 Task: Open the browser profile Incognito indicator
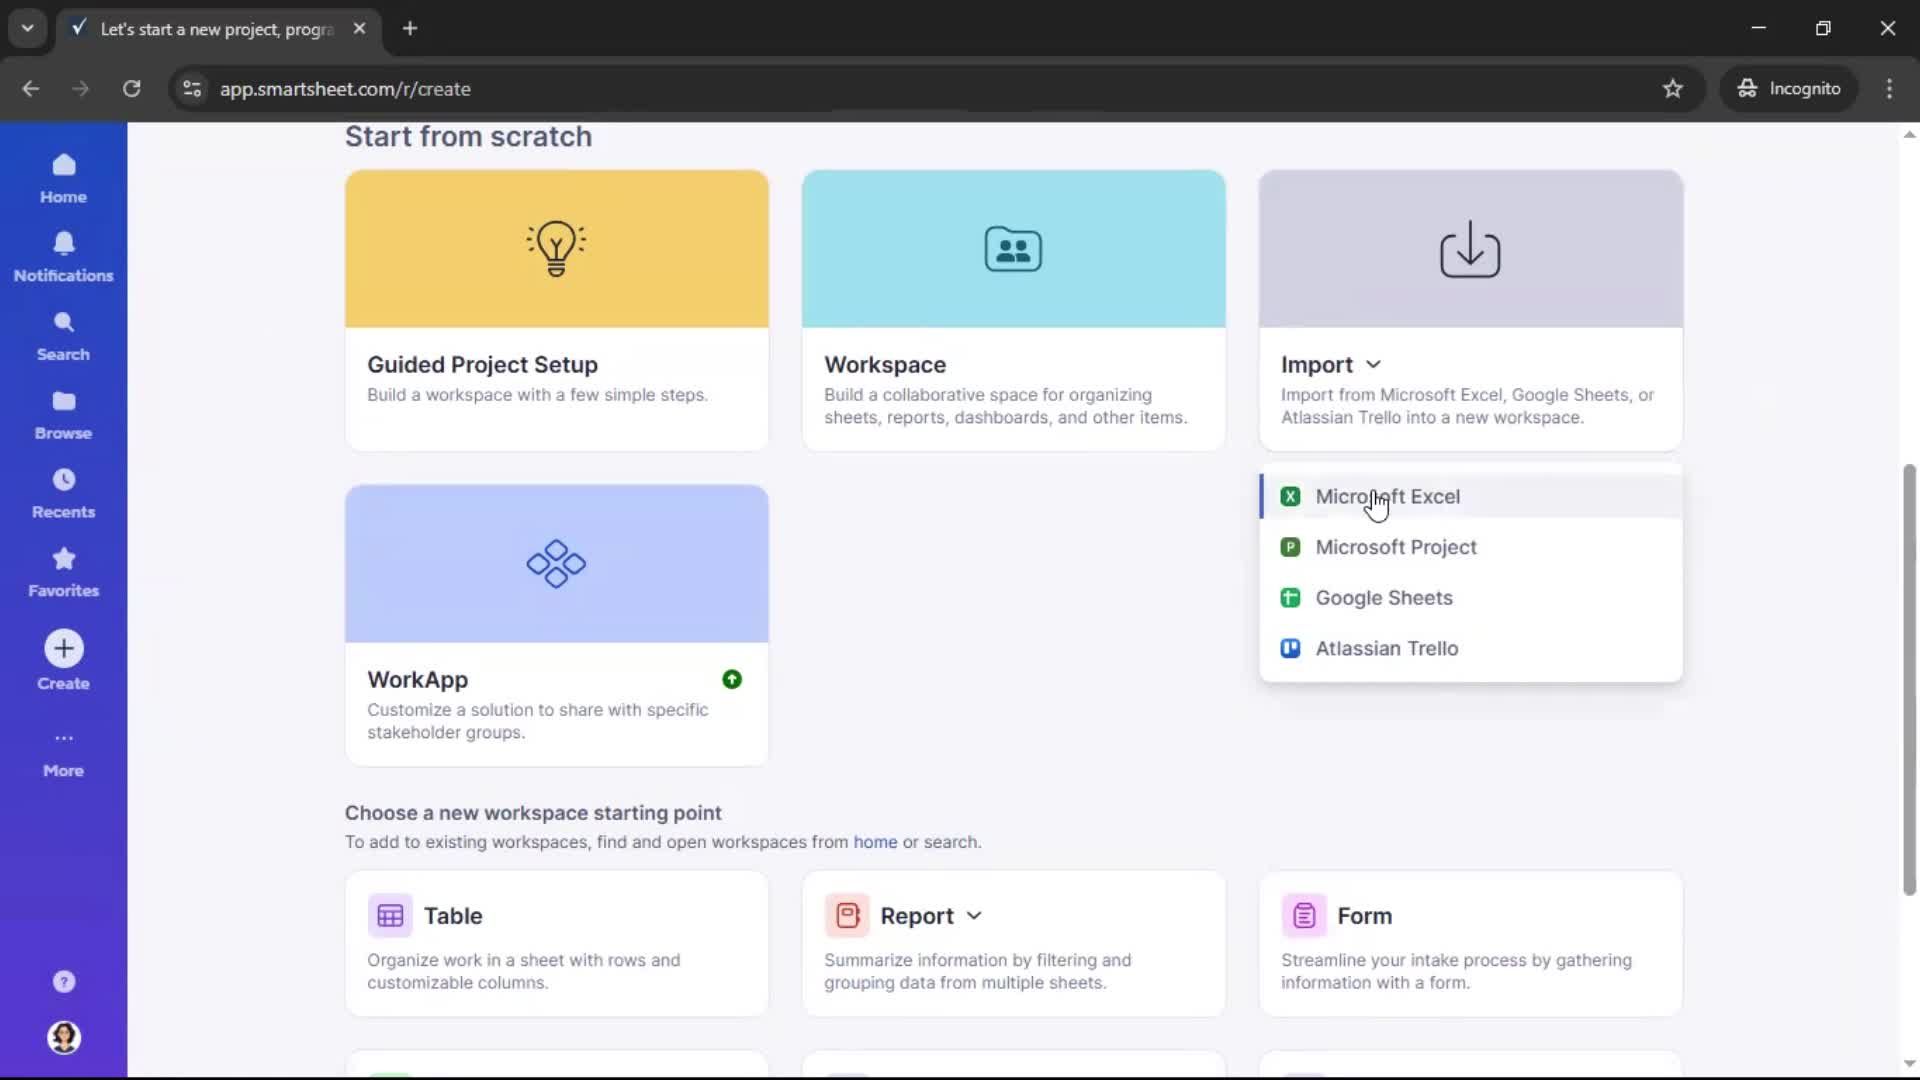(1789, 88)
